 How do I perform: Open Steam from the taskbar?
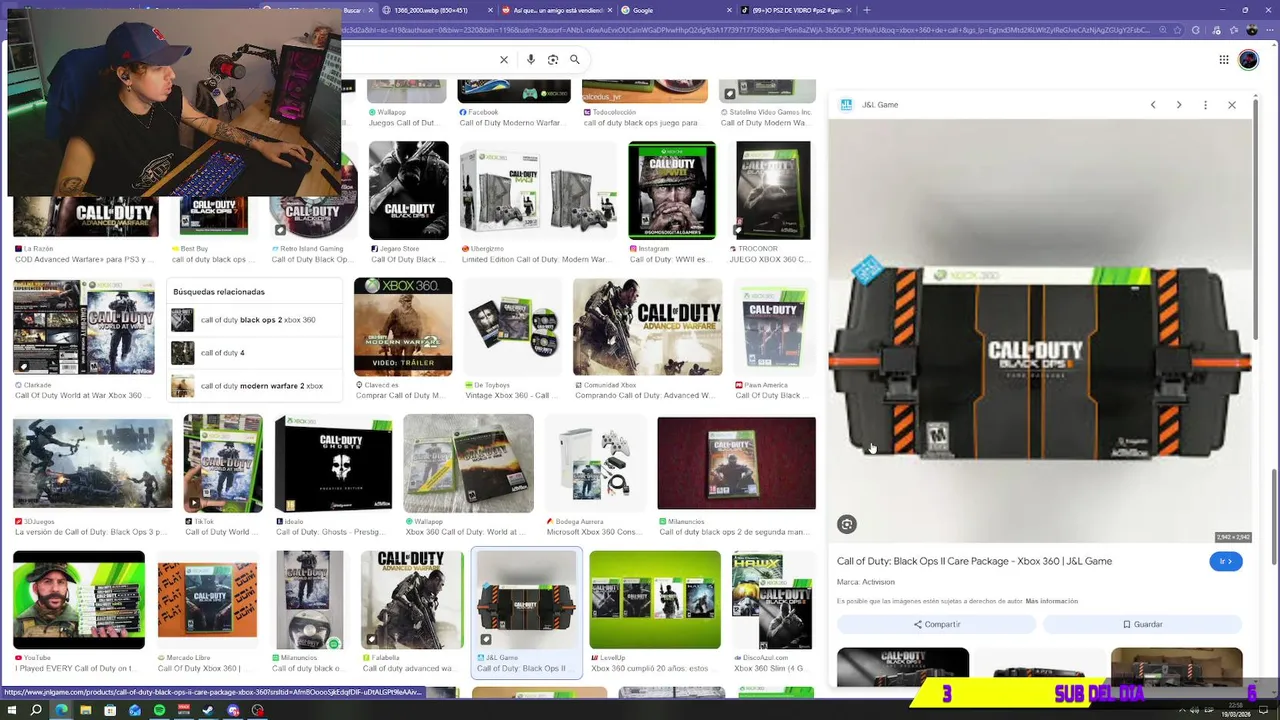(208, 711)
